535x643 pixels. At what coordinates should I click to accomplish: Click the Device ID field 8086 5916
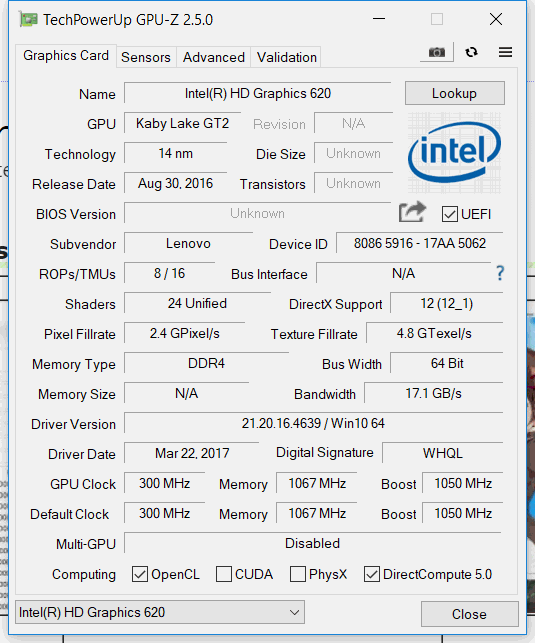(420, 243)
